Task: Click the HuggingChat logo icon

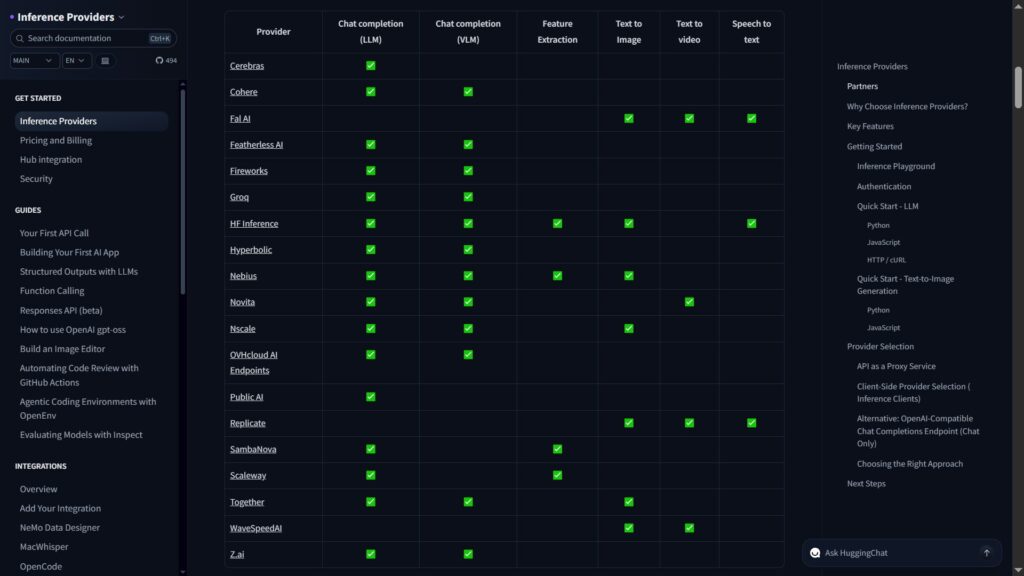Action: point(815,553)
